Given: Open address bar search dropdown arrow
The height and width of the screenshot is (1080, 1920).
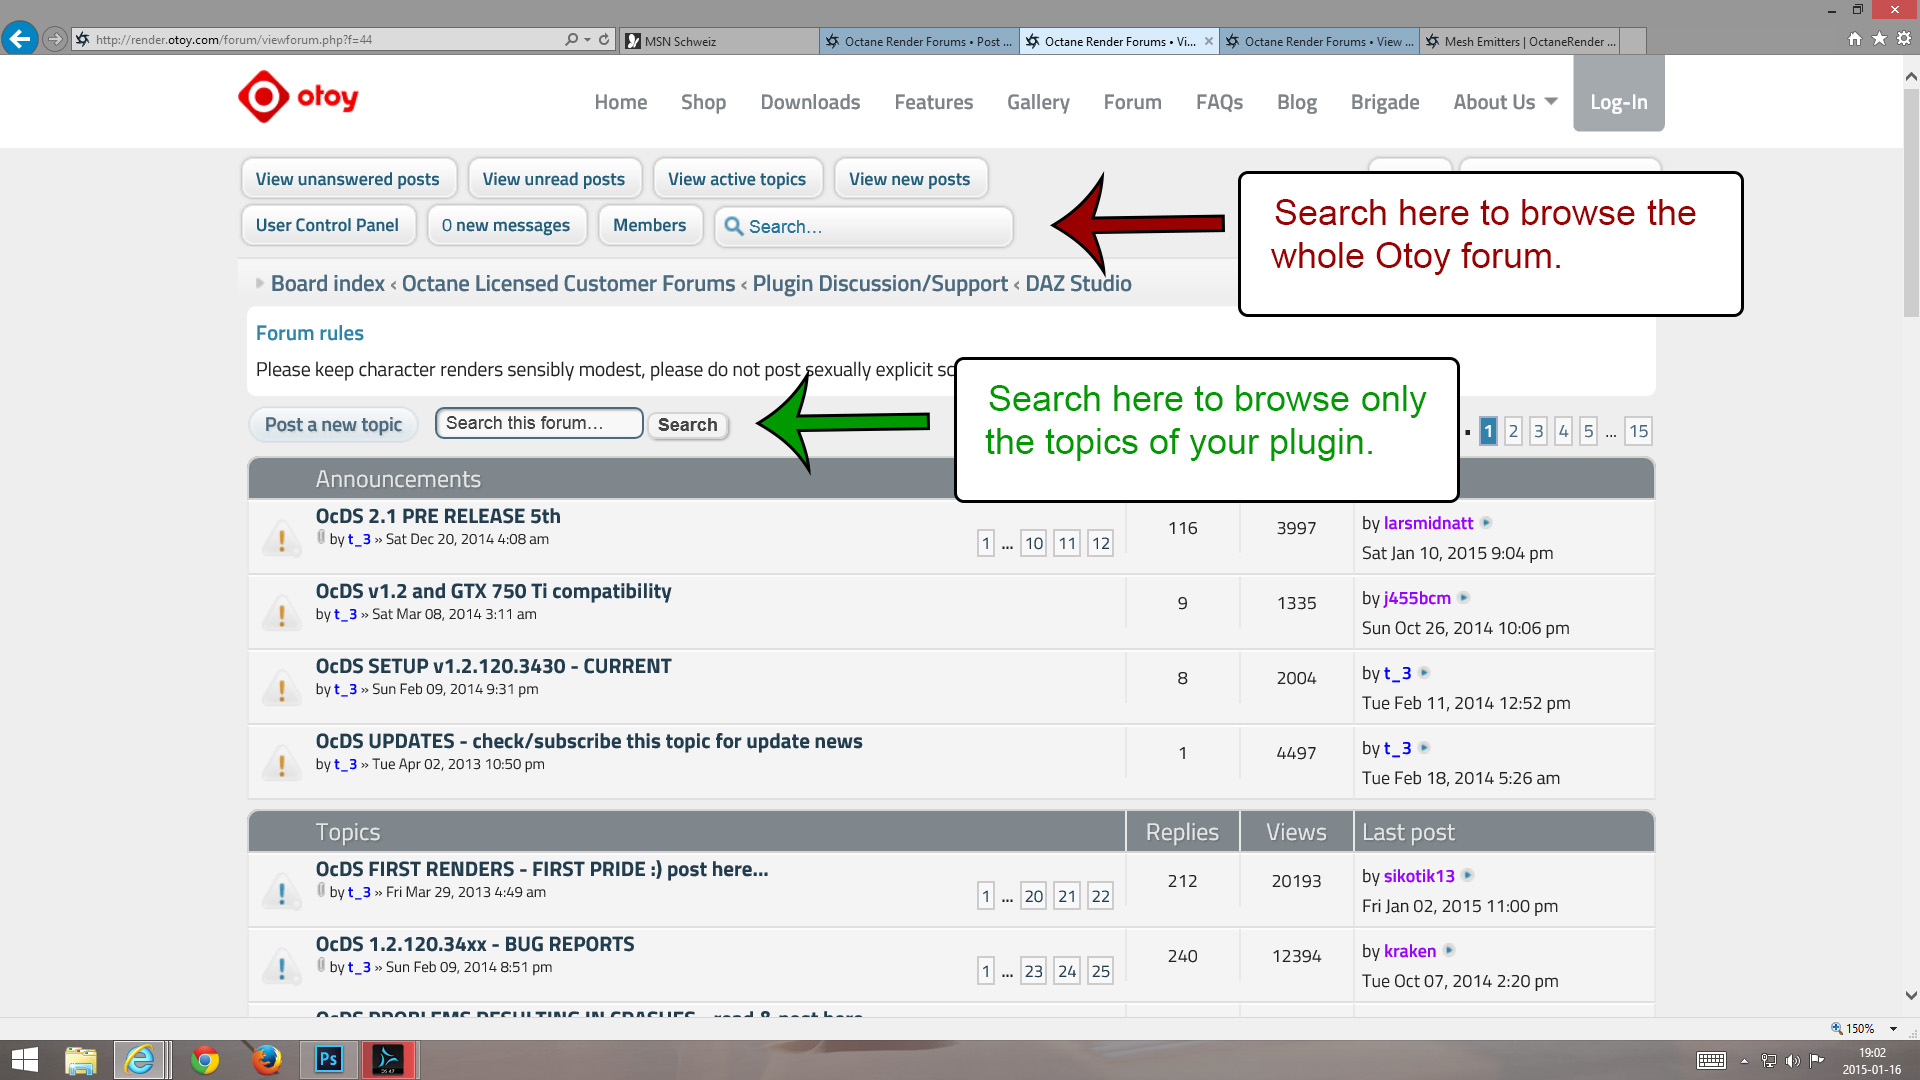Looking at the screenshot, I should point(587,40).
